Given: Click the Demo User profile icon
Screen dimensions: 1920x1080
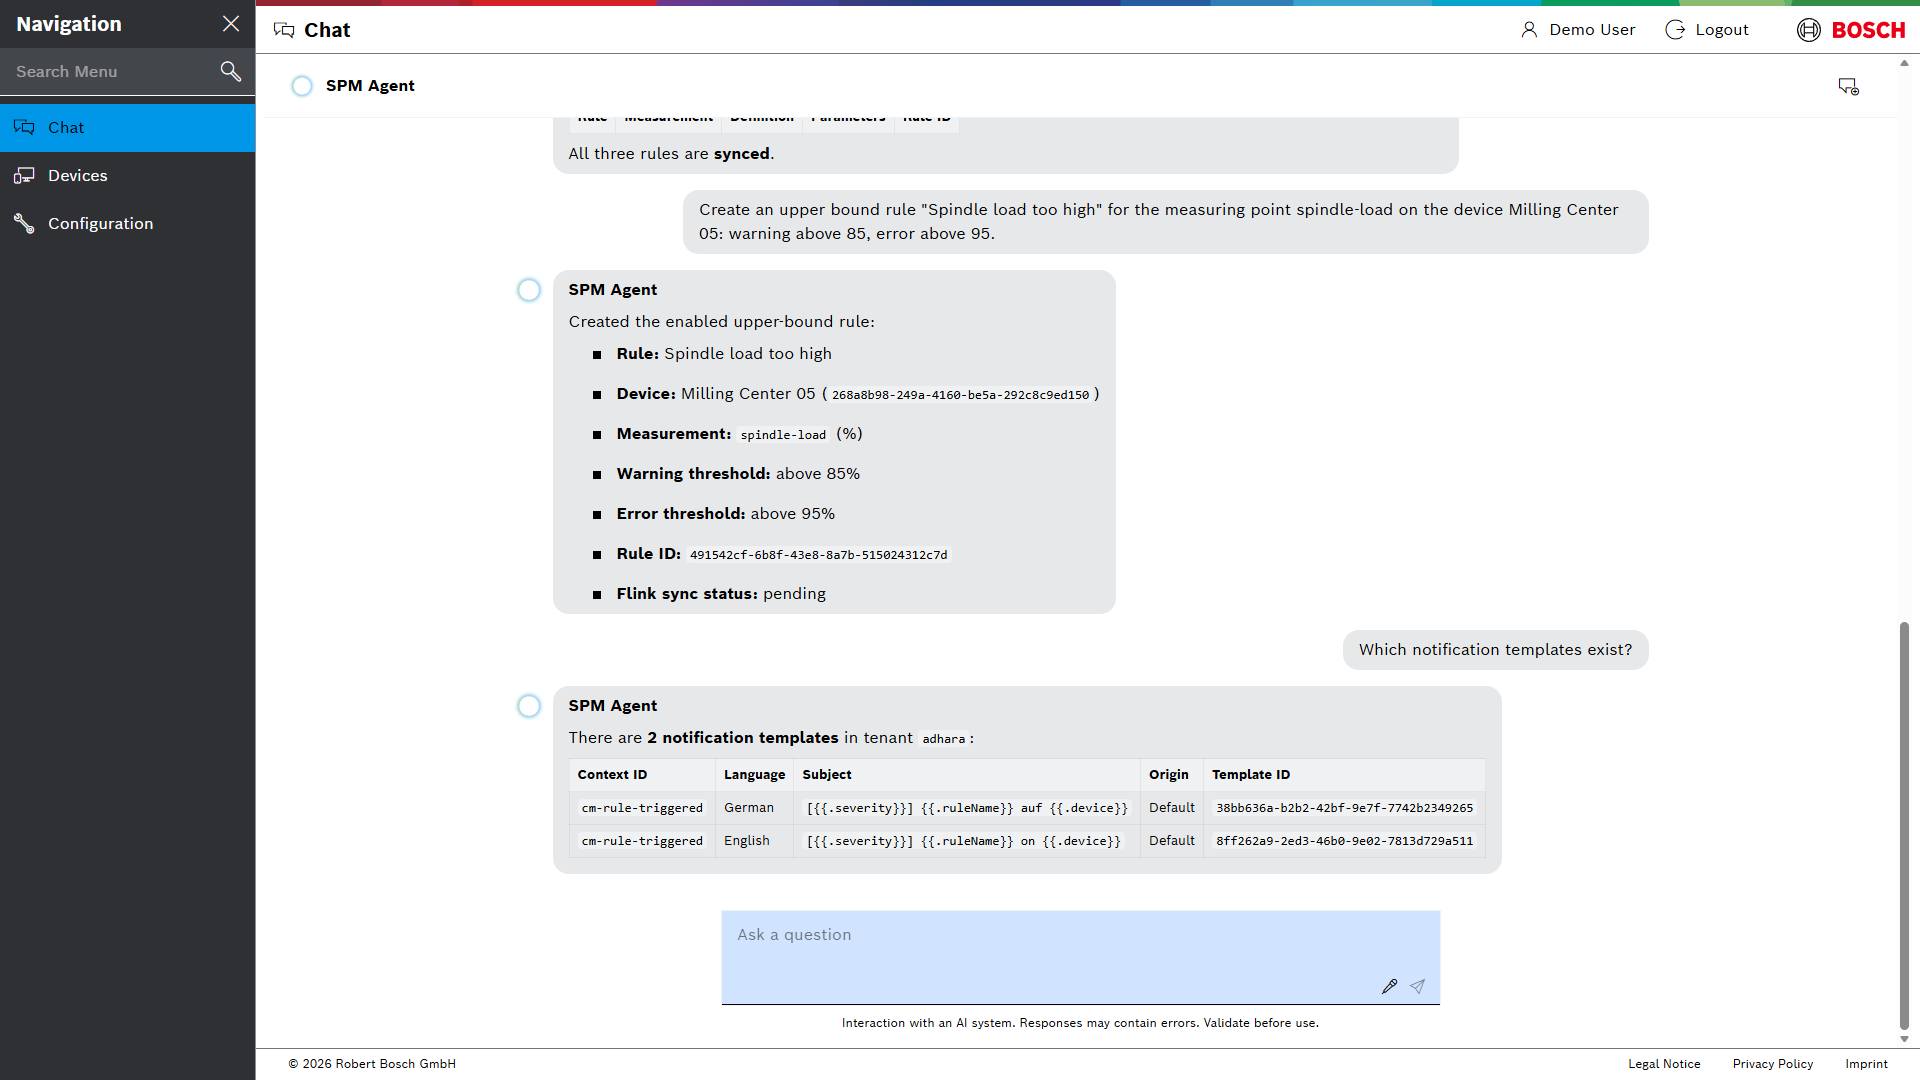Looking at the screenshot, I should point(1529,30).
